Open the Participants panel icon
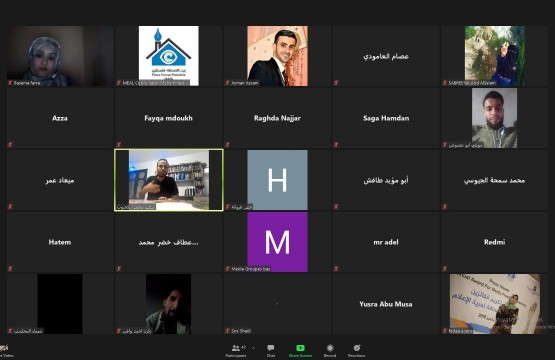Viewport: 555px width, 360px height. pyautogui.click(x=235, y=348)
